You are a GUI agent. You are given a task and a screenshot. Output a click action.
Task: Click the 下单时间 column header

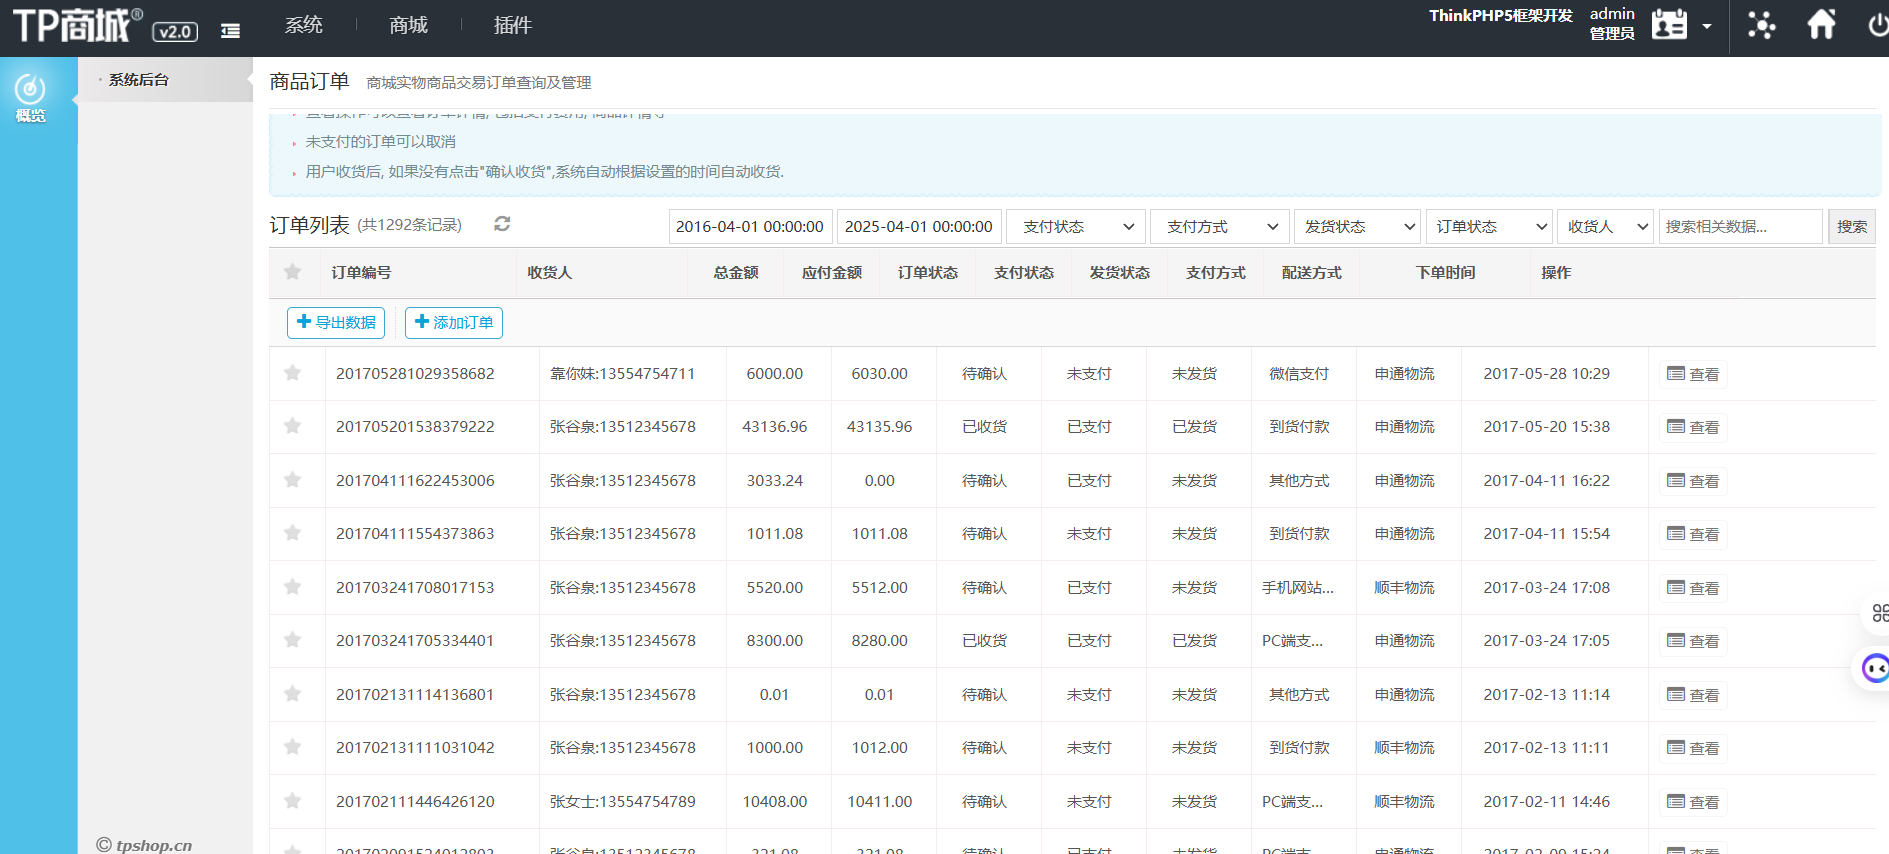pyautogui.click(x=1446, y=273)
